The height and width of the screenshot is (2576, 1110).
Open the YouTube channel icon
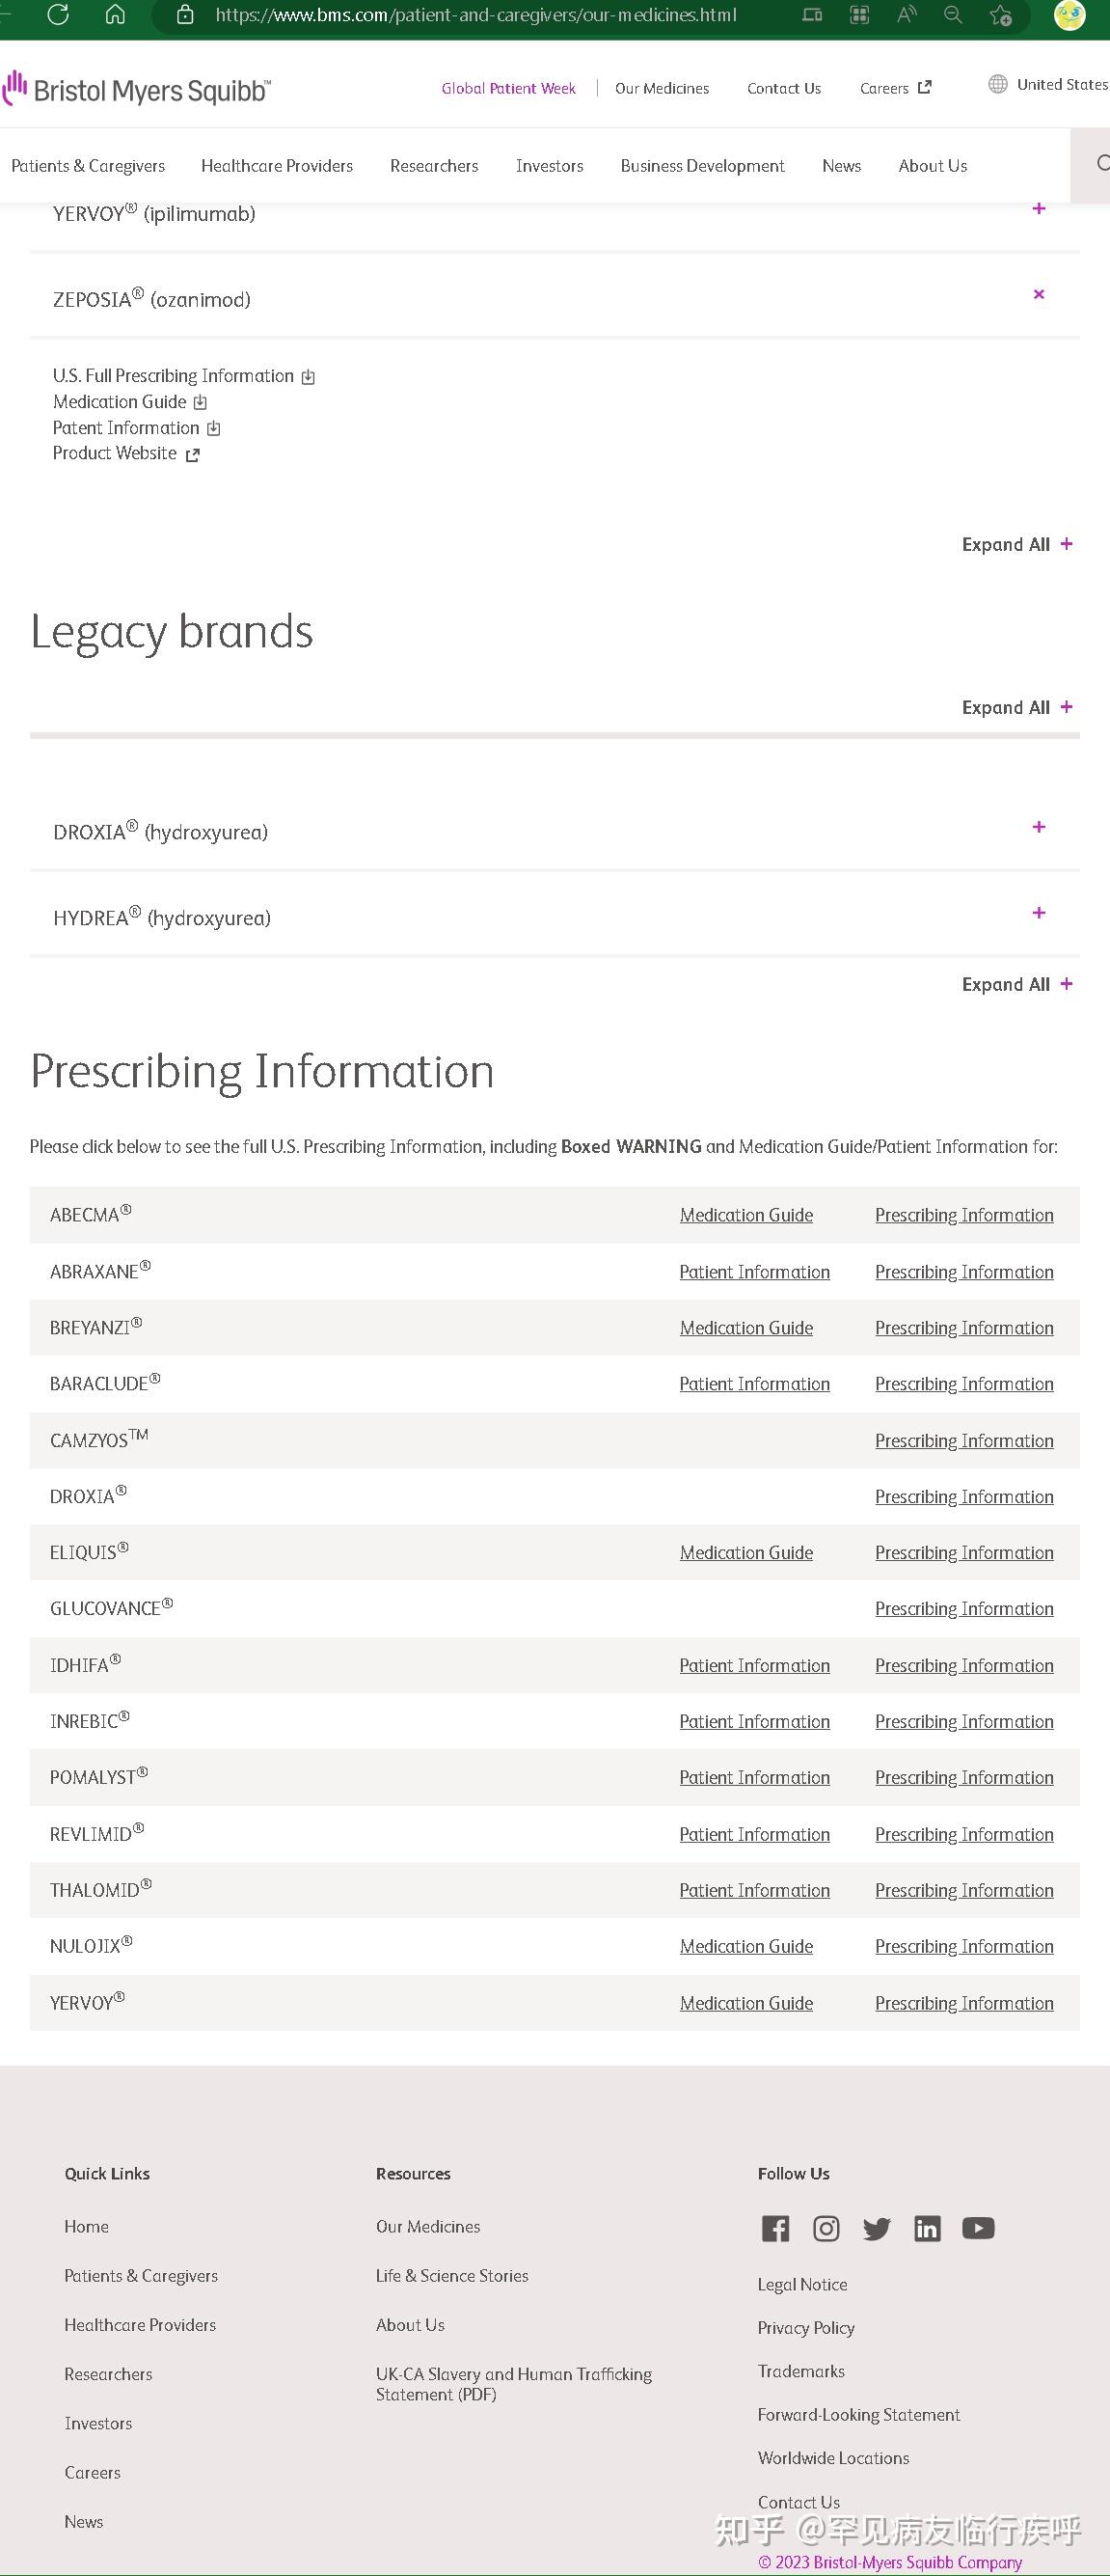[x=978, y=2228]
